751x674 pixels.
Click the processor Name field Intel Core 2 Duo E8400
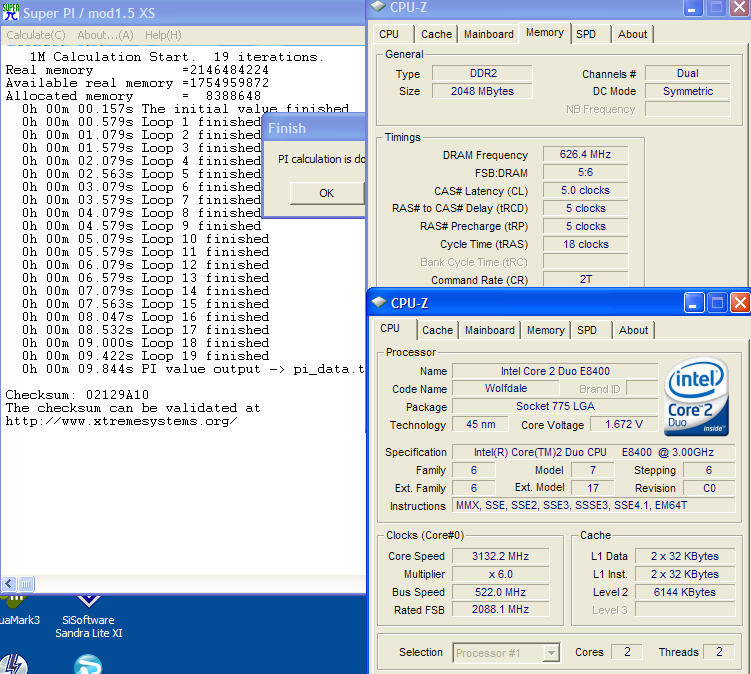(x=555, y=371)
